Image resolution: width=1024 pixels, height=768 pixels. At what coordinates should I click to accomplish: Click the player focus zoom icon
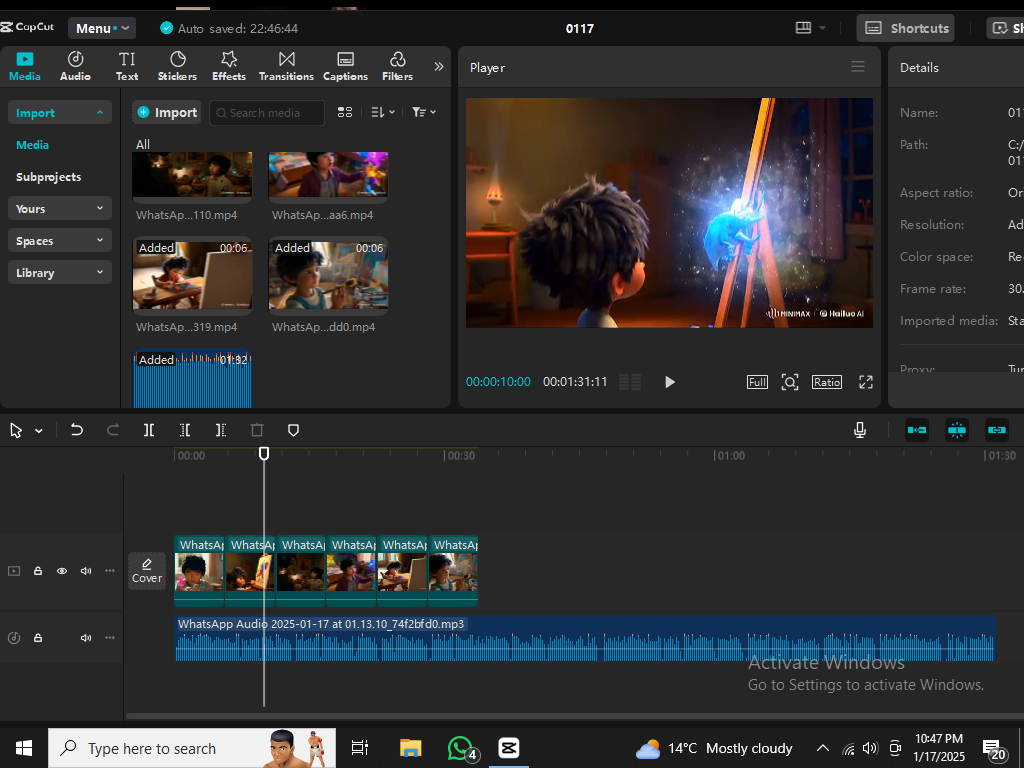pyautogui.click(x=790, y=382)
